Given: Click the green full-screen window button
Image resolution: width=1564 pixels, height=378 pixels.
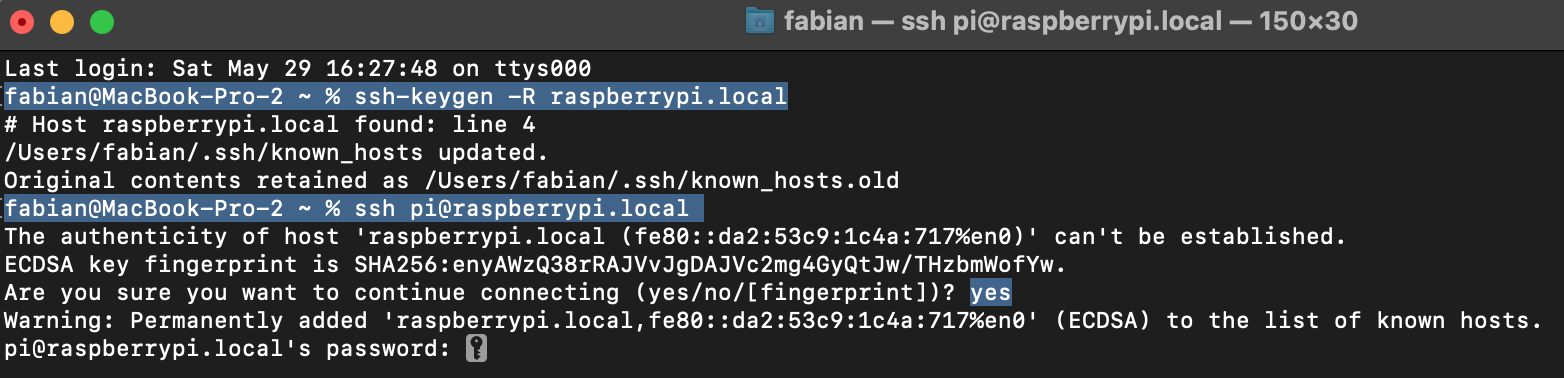Looking at the screenshot, I should coord(101,21).
